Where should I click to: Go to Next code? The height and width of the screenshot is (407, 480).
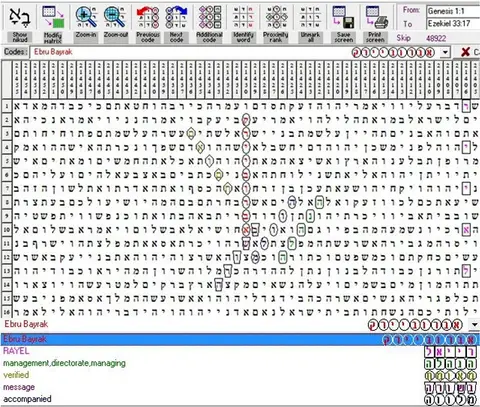point(176,17)
